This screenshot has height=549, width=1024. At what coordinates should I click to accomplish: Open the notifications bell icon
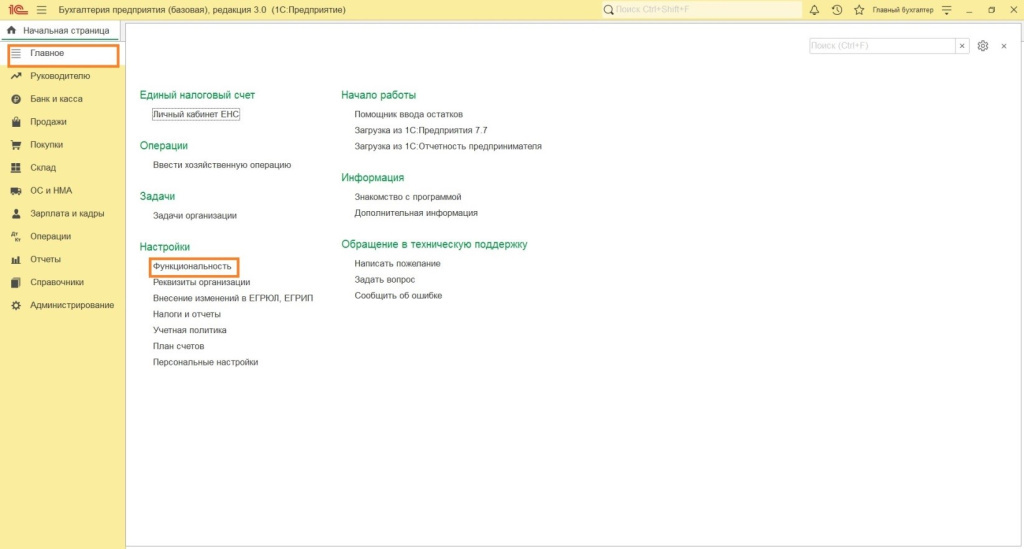coord(814,10)
